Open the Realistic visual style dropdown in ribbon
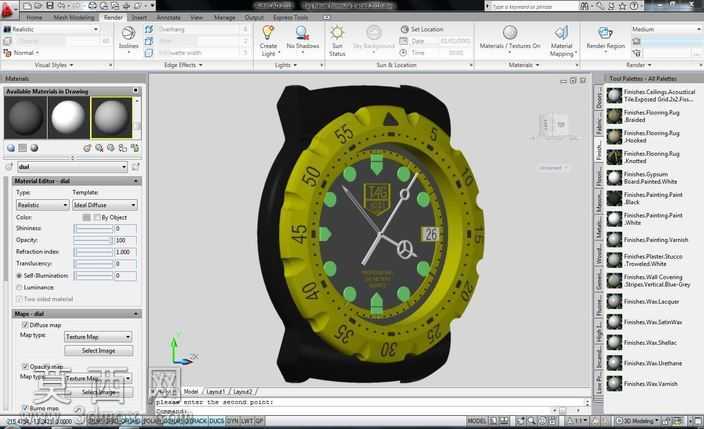 [x=51, y=29]
